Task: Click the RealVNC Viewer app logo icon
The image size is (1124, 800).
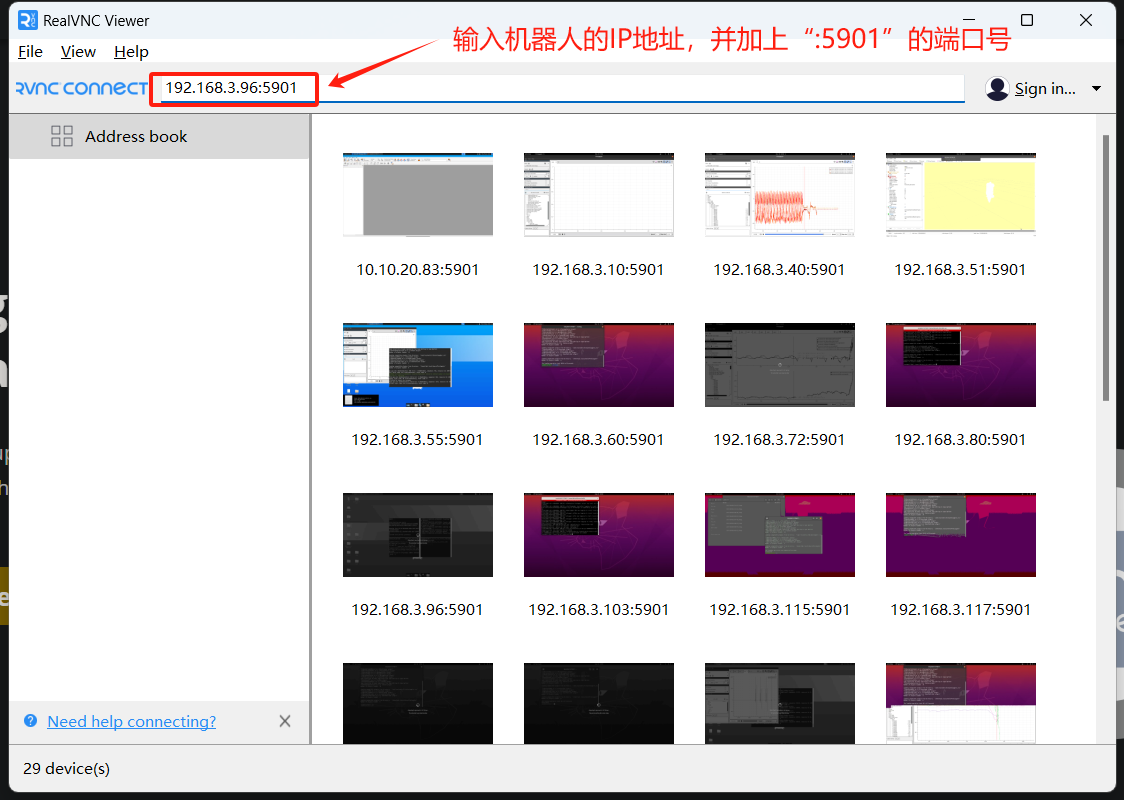Action: [27, 20]
